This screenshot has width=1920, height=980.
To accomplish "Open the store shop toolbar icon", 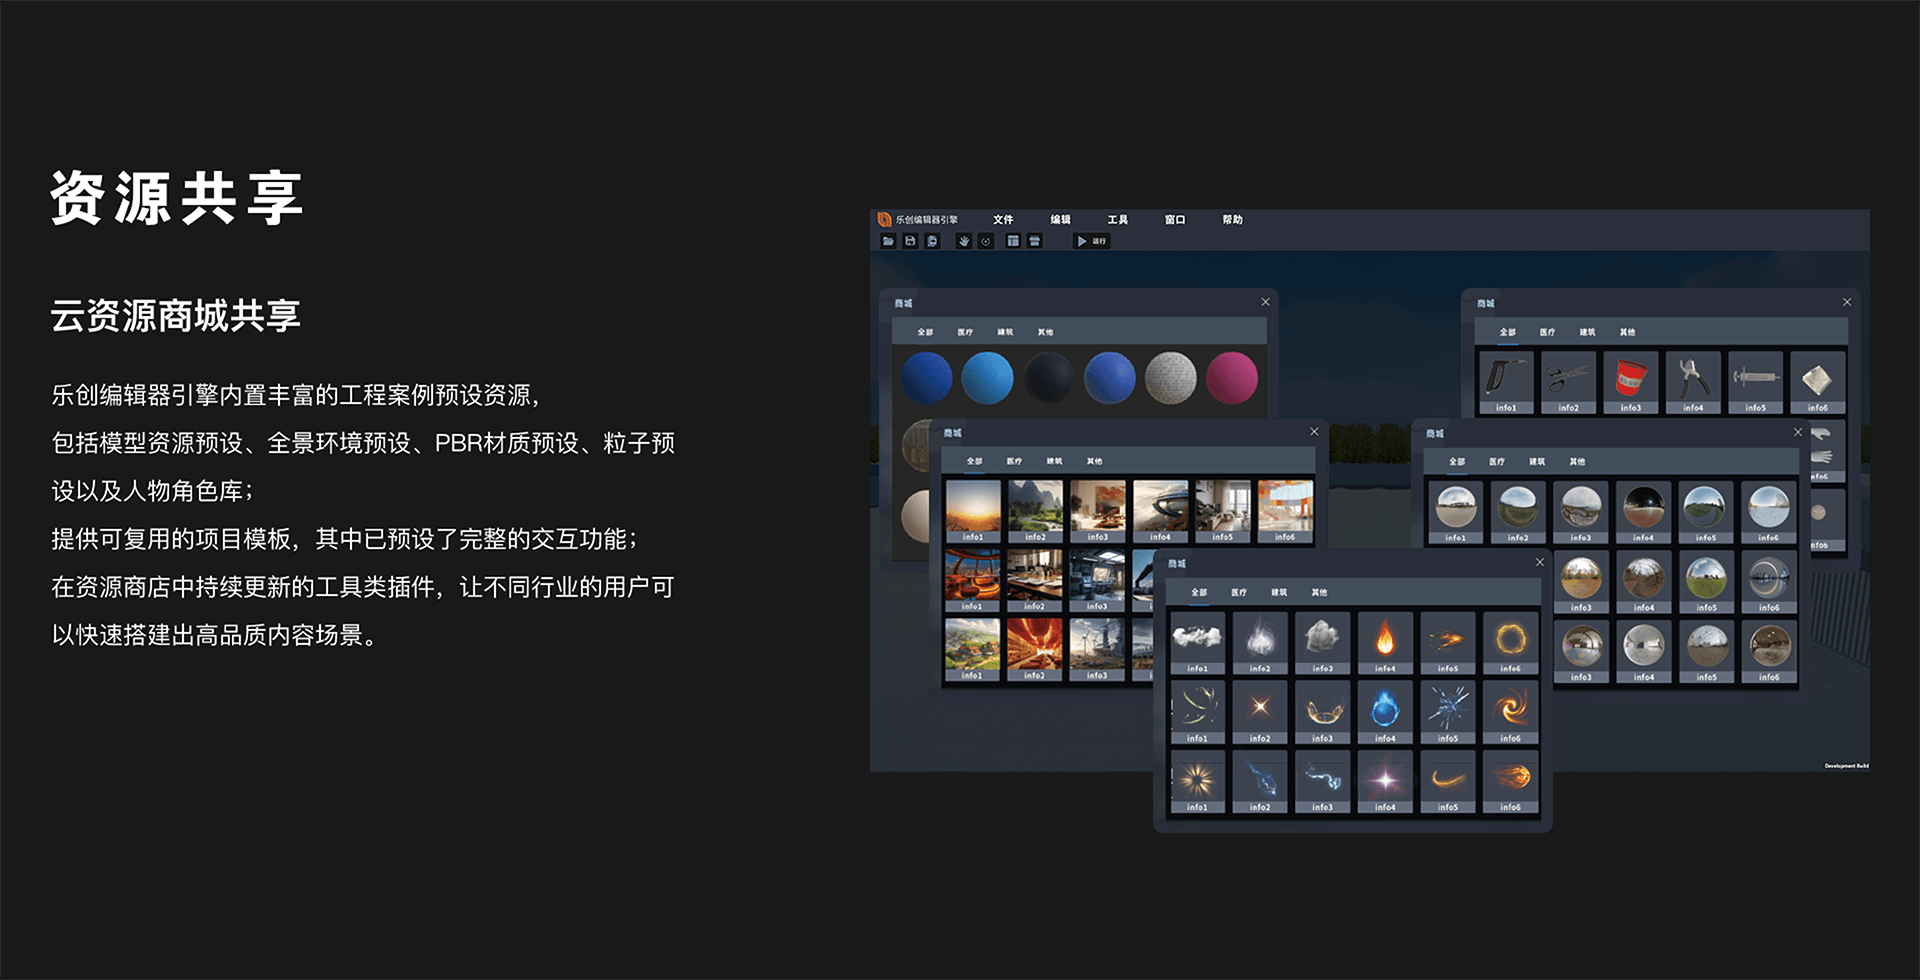I will (x=1035, y=241).
